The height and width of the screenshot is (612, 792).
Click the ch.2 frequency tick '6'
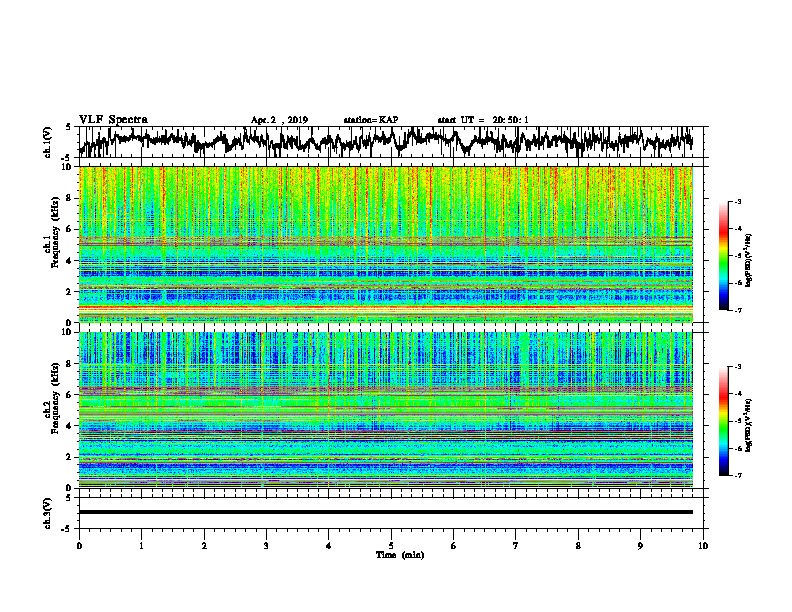tap(70, 394)
